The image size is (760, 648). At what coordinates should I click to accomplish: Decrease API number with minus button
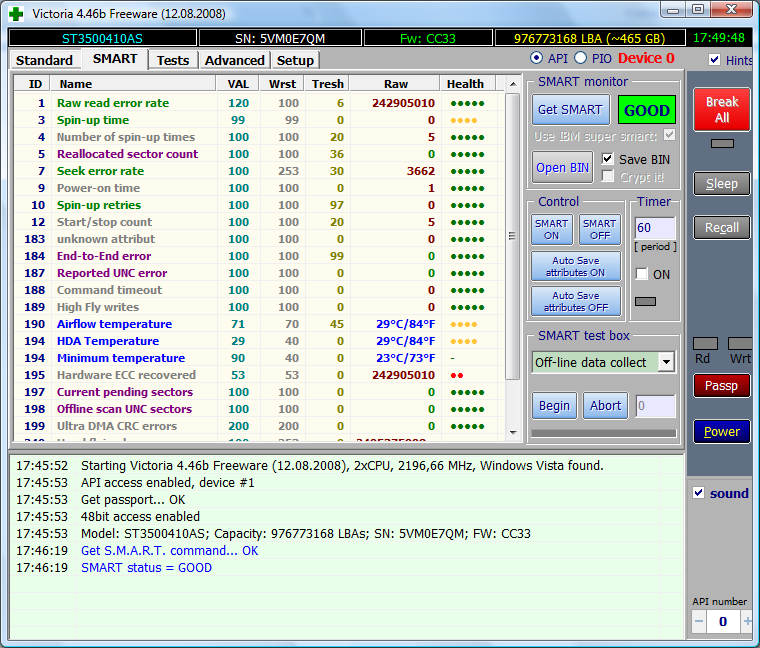click(x=700, y=621)
